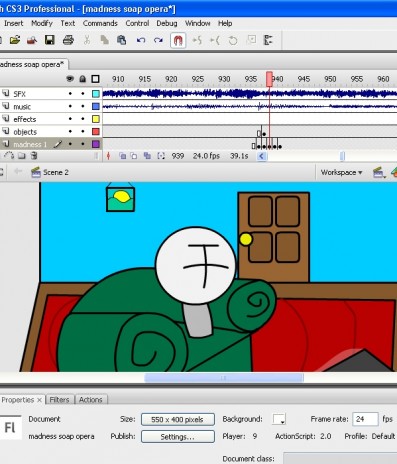
Task: Insert a layer folder icon
Action: coord(22,156)
